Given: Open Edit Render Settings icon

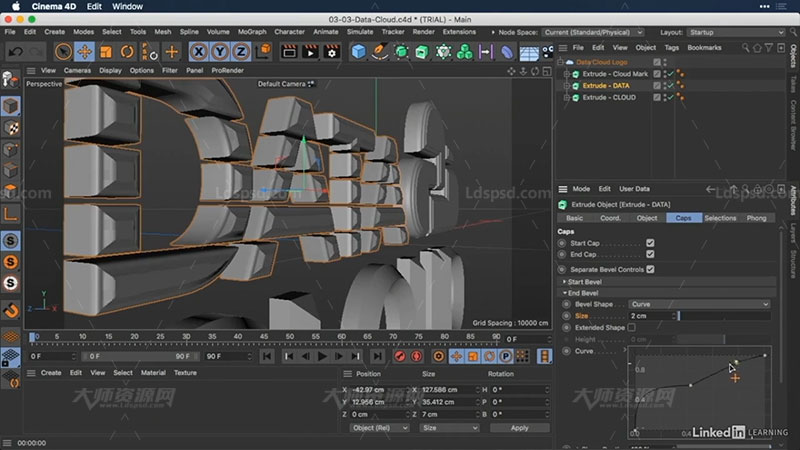Looking at the screenshot, I should click(332, 52).
